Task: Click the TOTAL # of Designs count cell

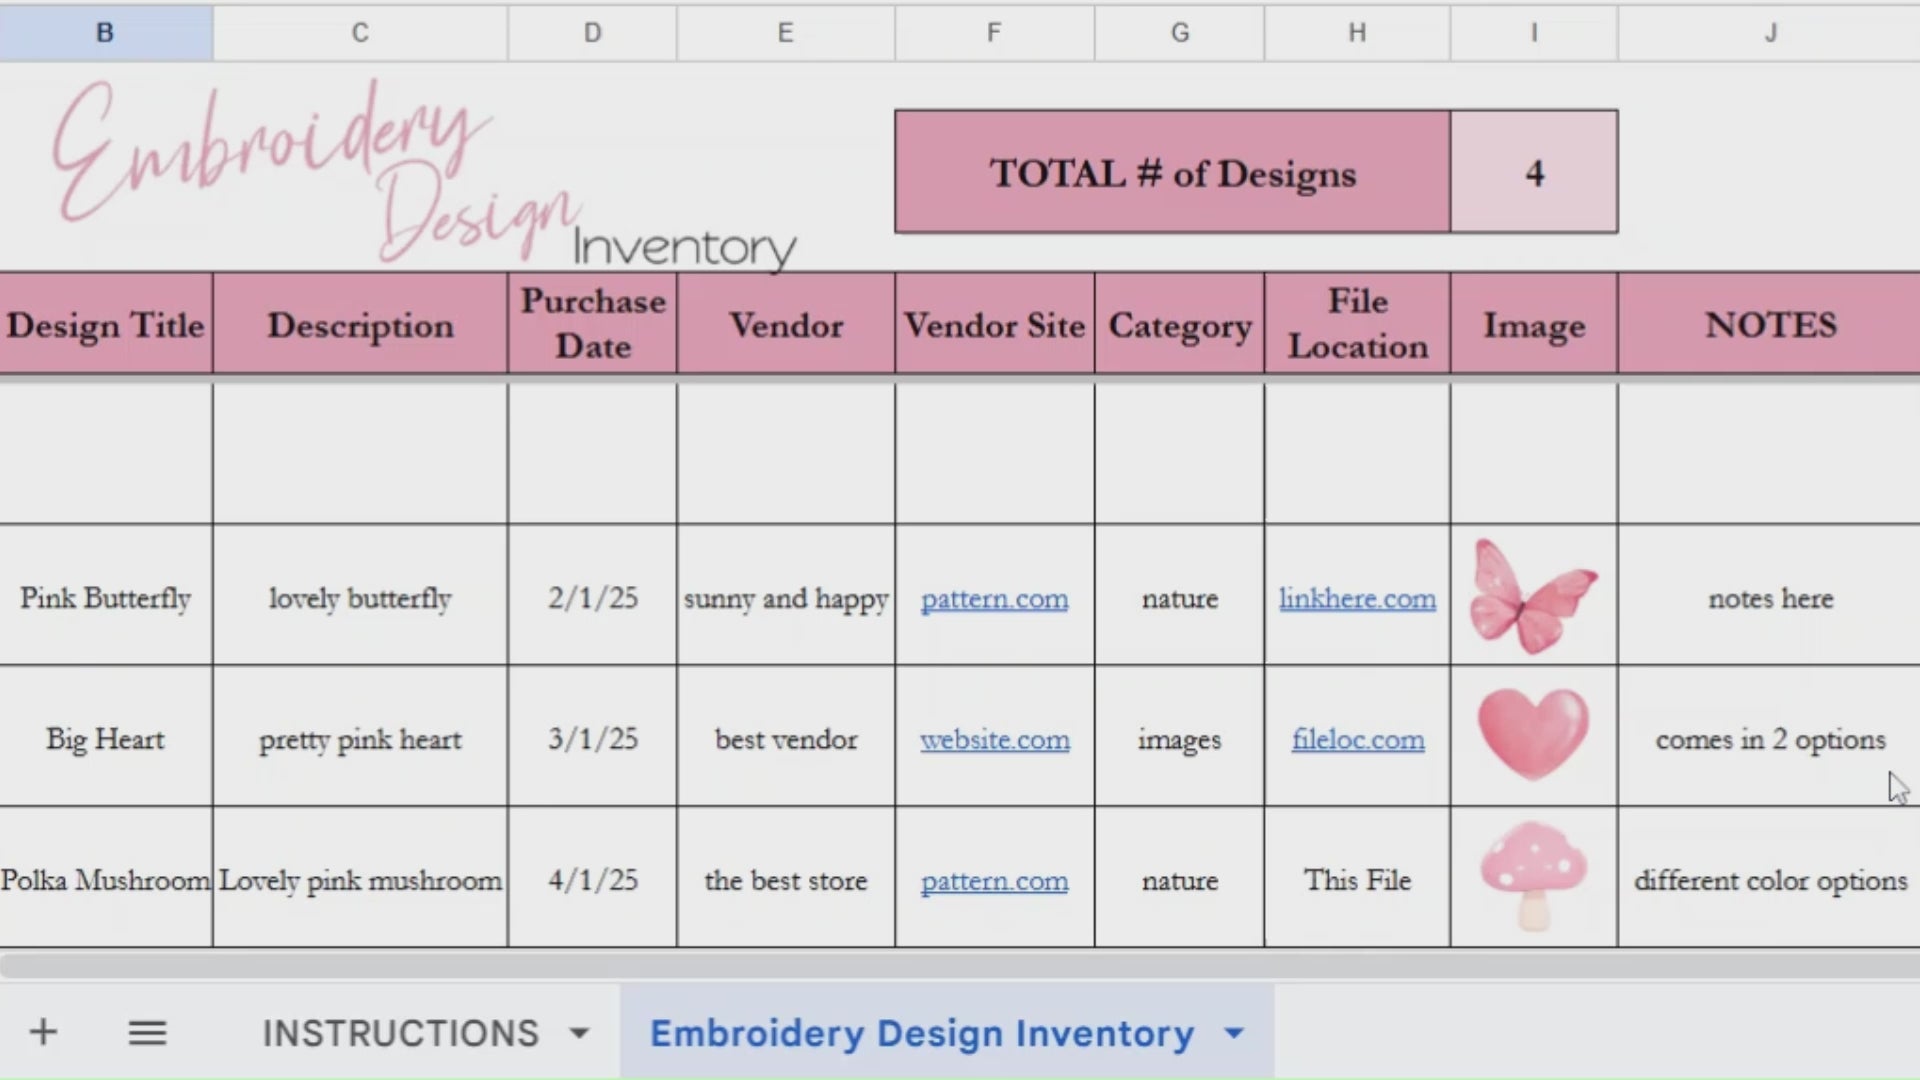Action: coord(1535,172)
